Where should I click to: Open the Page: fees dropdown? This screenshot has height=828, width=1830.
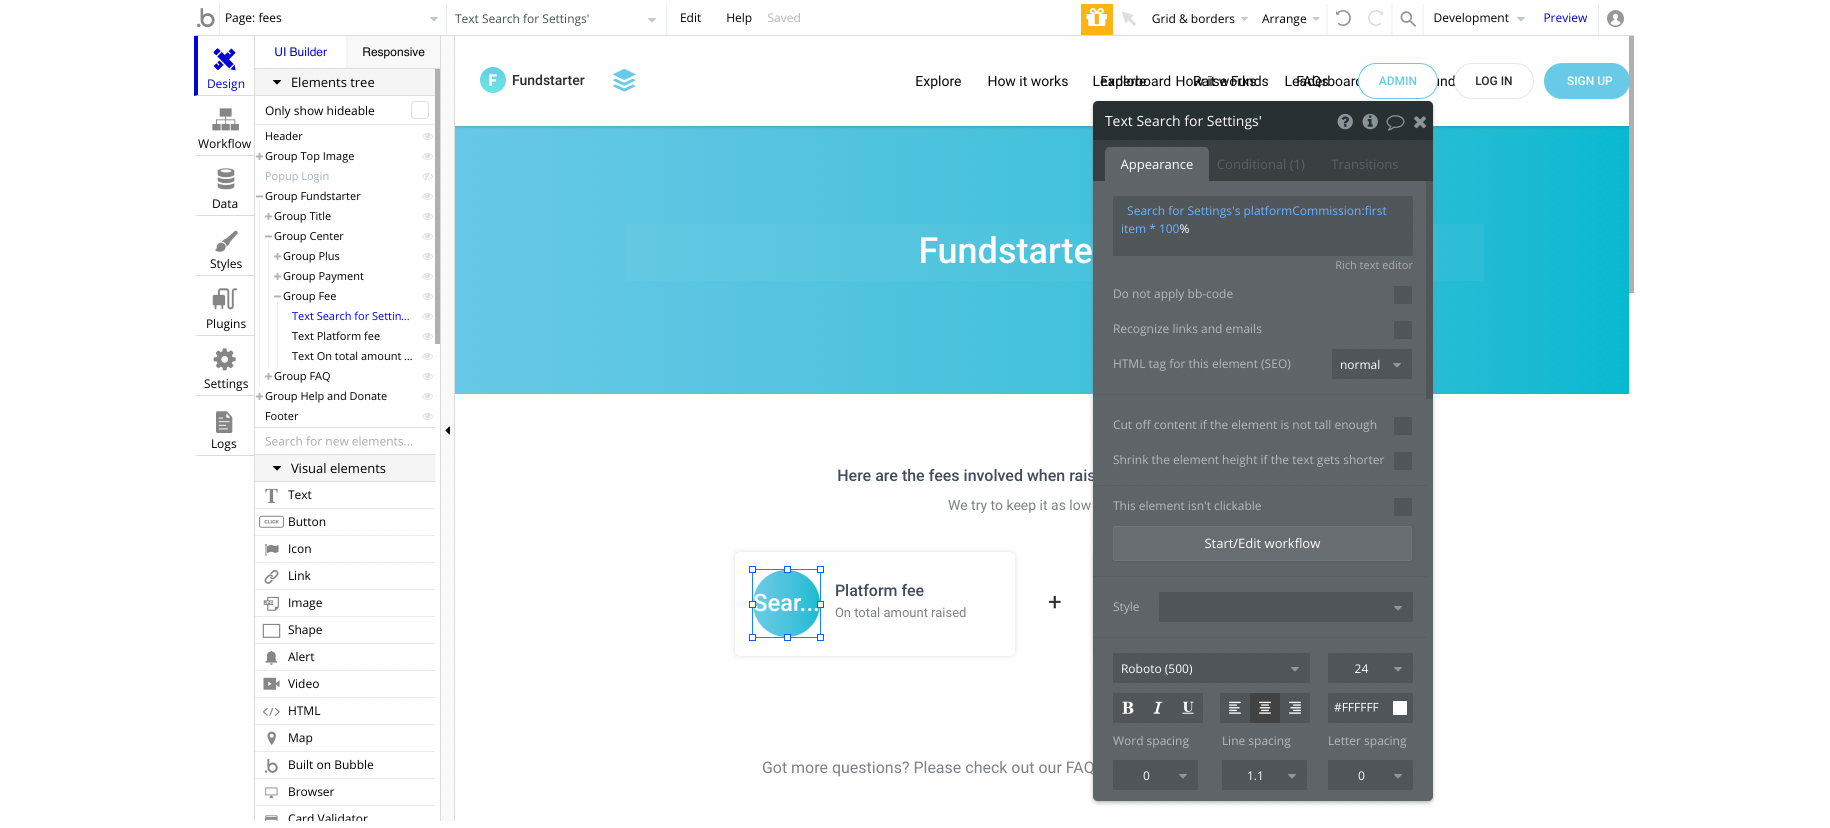tap(330, 18)
